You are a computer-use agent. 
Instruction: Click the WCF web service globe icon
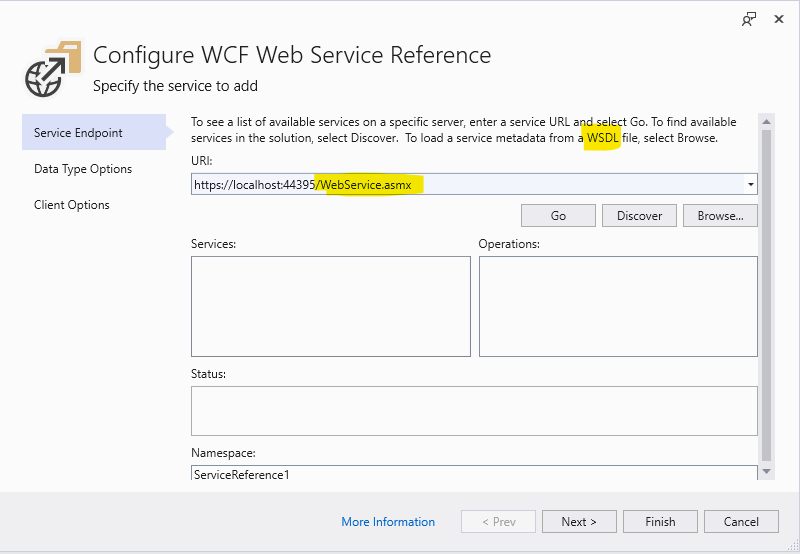53,69
